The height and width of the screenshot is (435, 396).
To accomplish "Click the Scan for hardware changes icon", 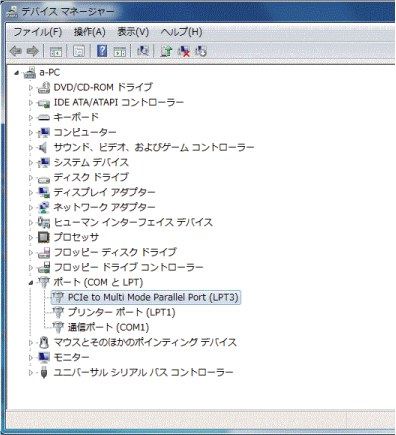I will click(x=143, y=51).
